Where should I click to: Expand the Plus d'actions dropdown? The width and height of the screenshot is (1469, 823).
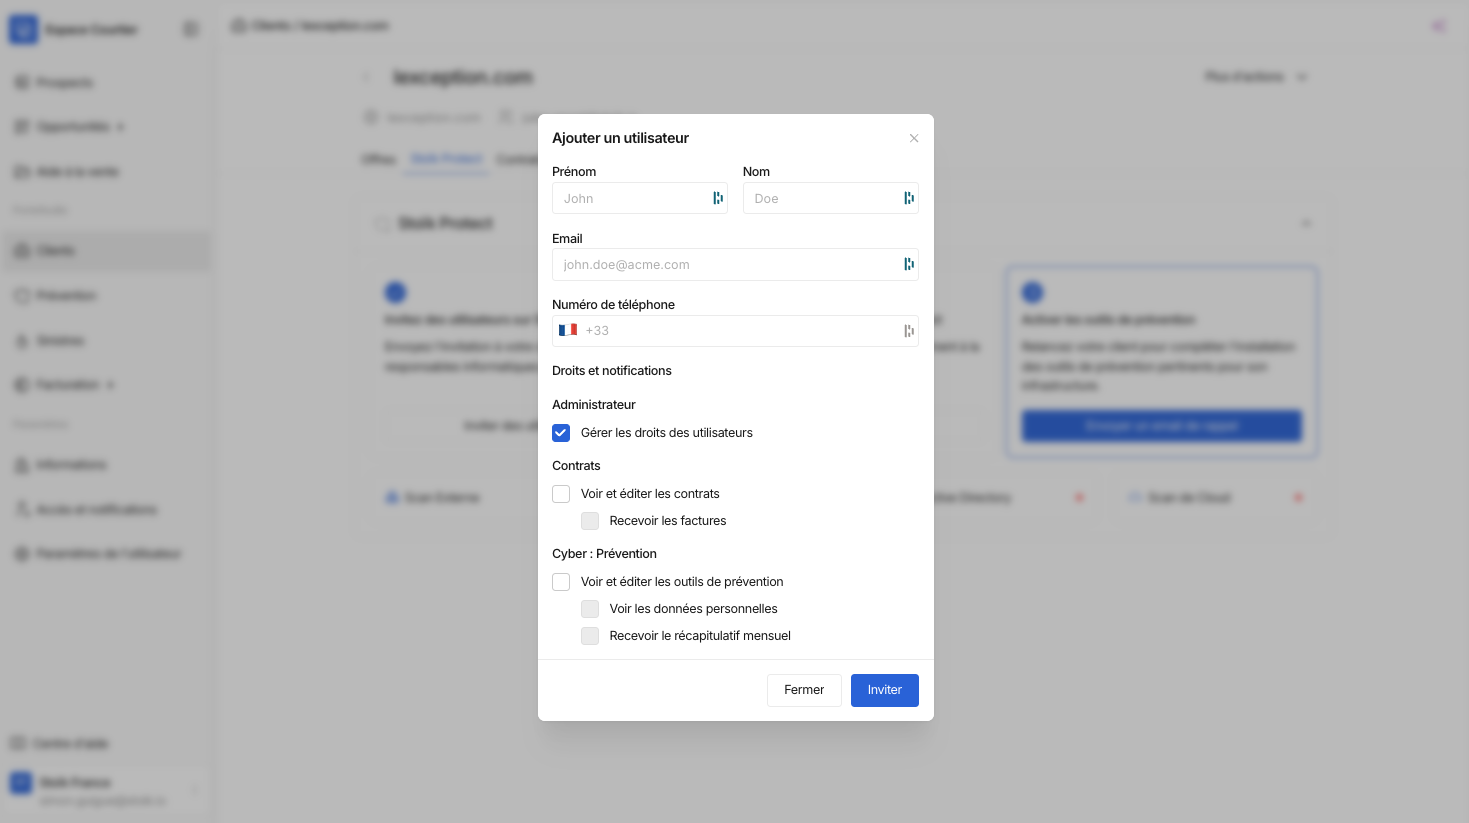1255,77
